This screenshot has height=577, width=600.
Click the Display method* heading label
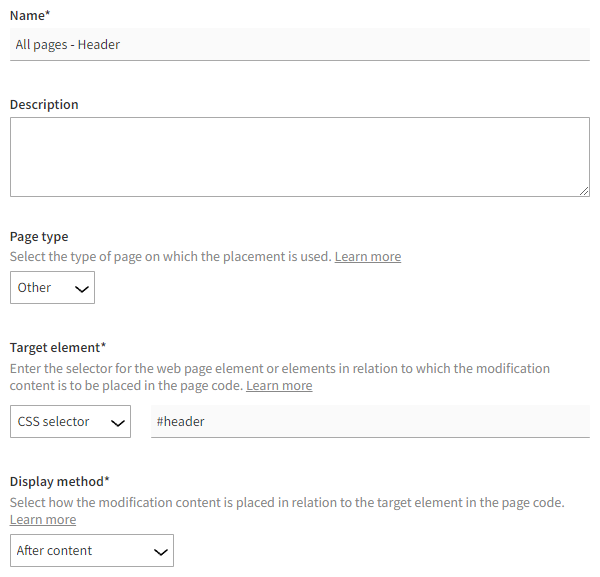[60, 482]
